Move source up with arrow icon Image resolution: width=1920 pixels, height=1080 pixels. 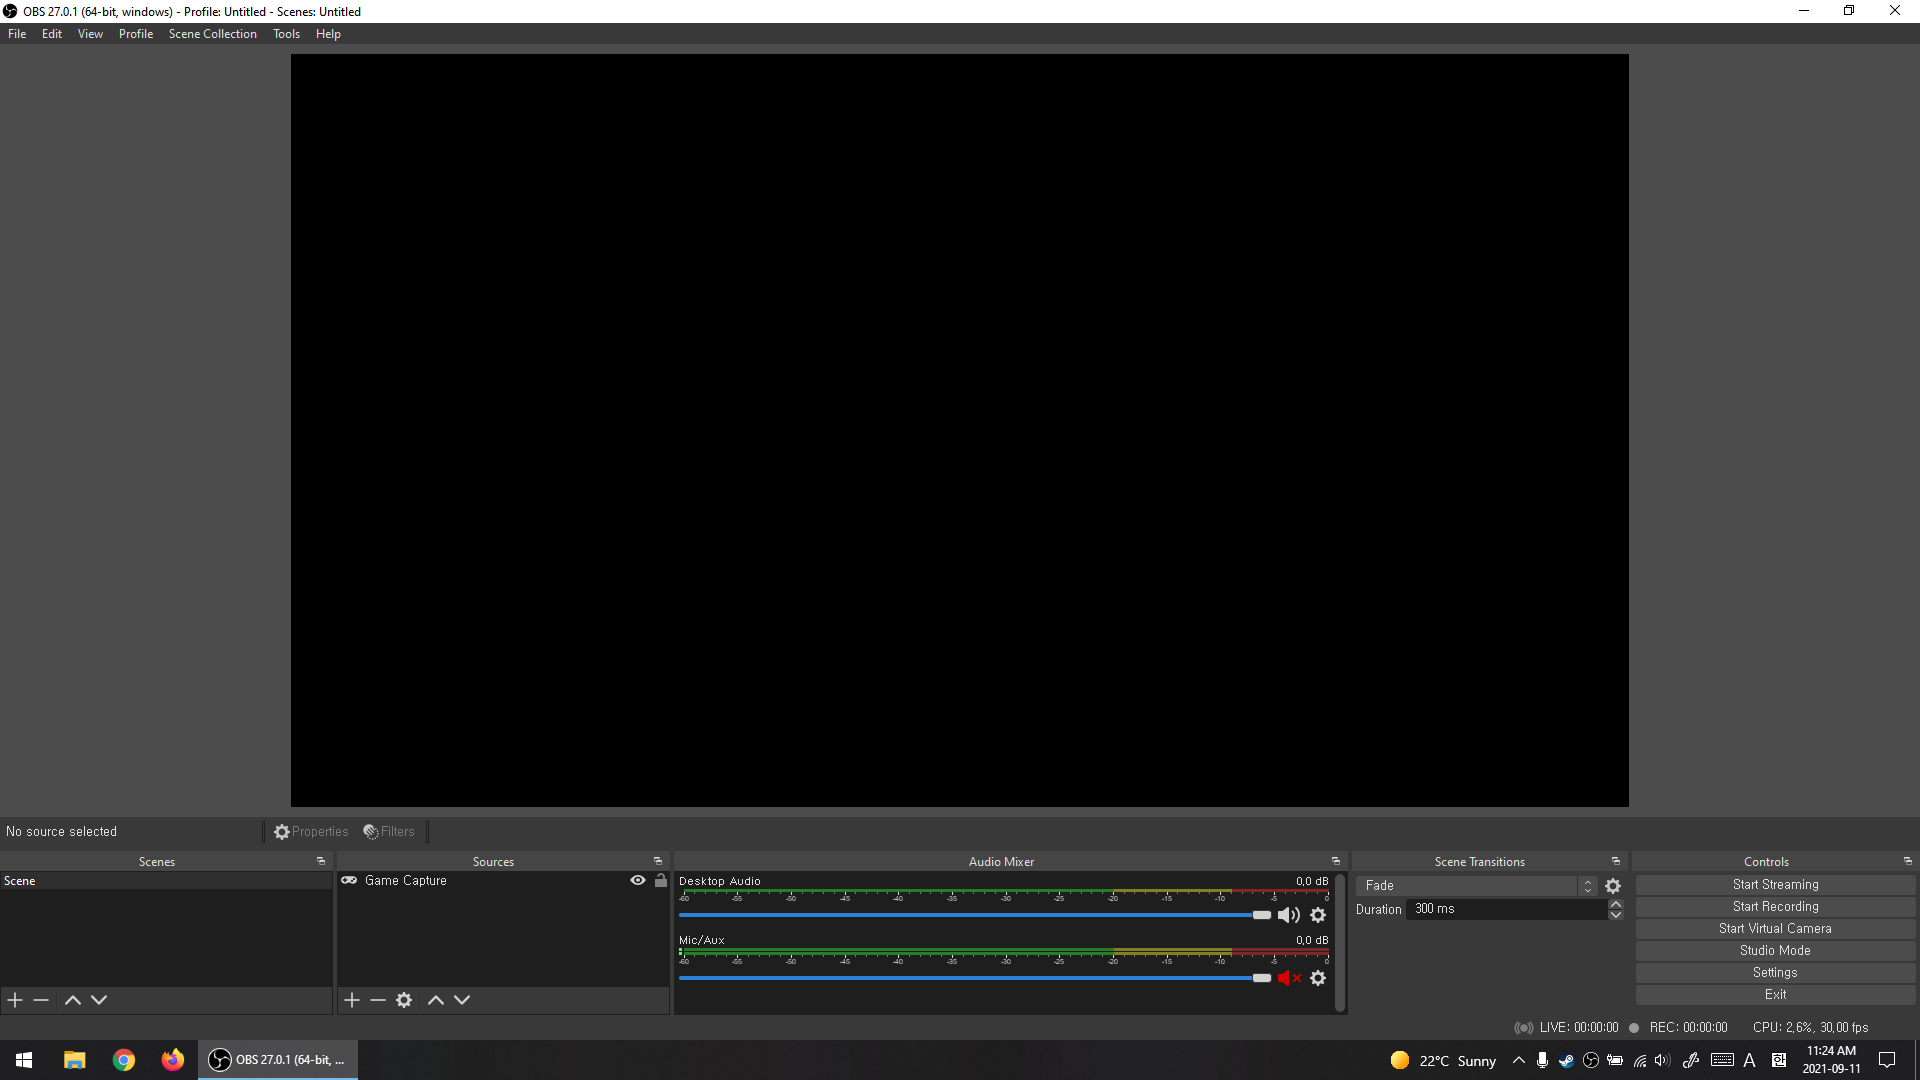pyautogui.click(x=436, y=1000)
